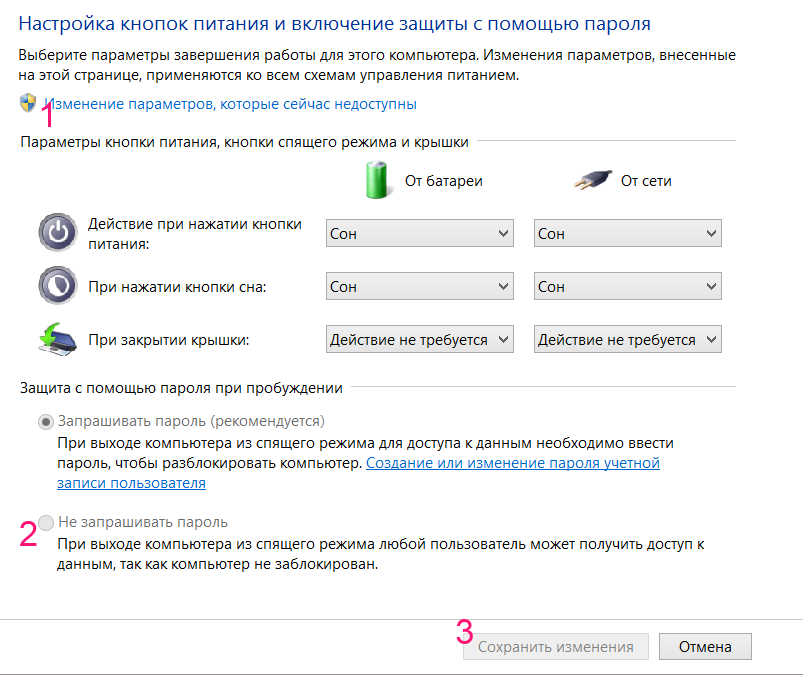Click the 'Отмена' button
The width and height of the screenshot is (803, 675).
pyautogui.click(x=705, y=646)
